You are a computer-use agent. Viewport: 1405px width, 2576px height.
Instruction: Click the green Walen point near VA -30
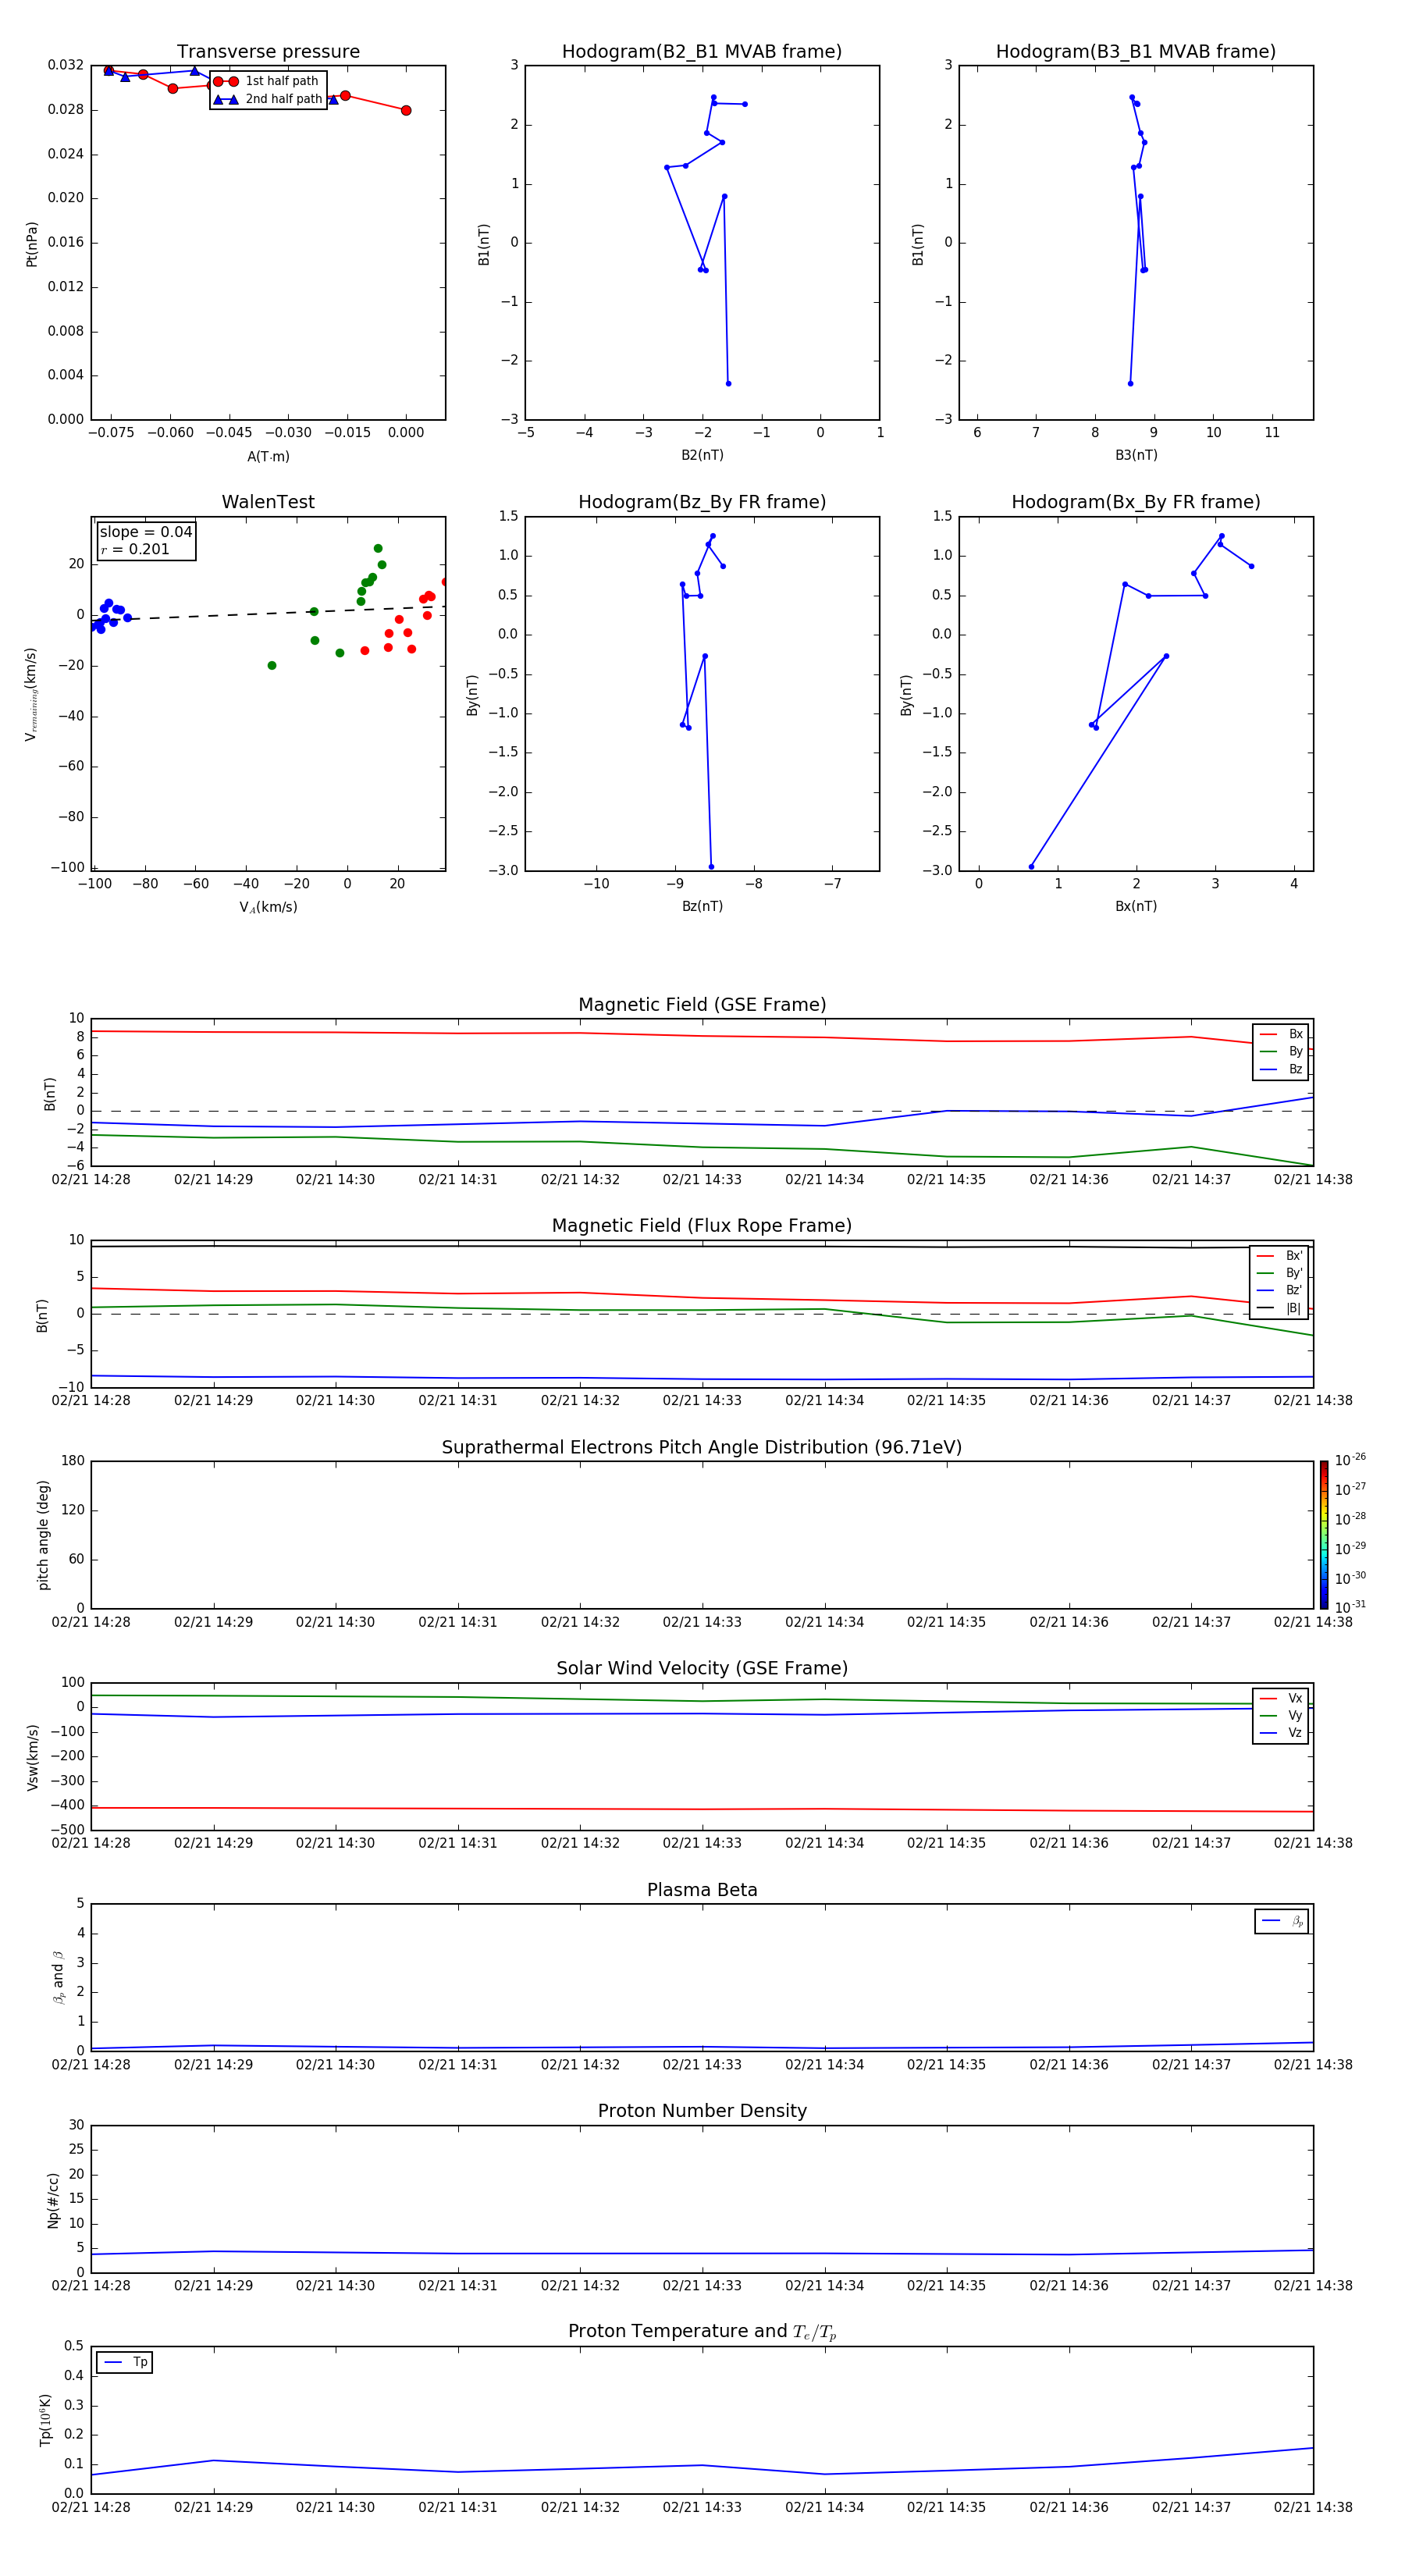coord(272,665)
